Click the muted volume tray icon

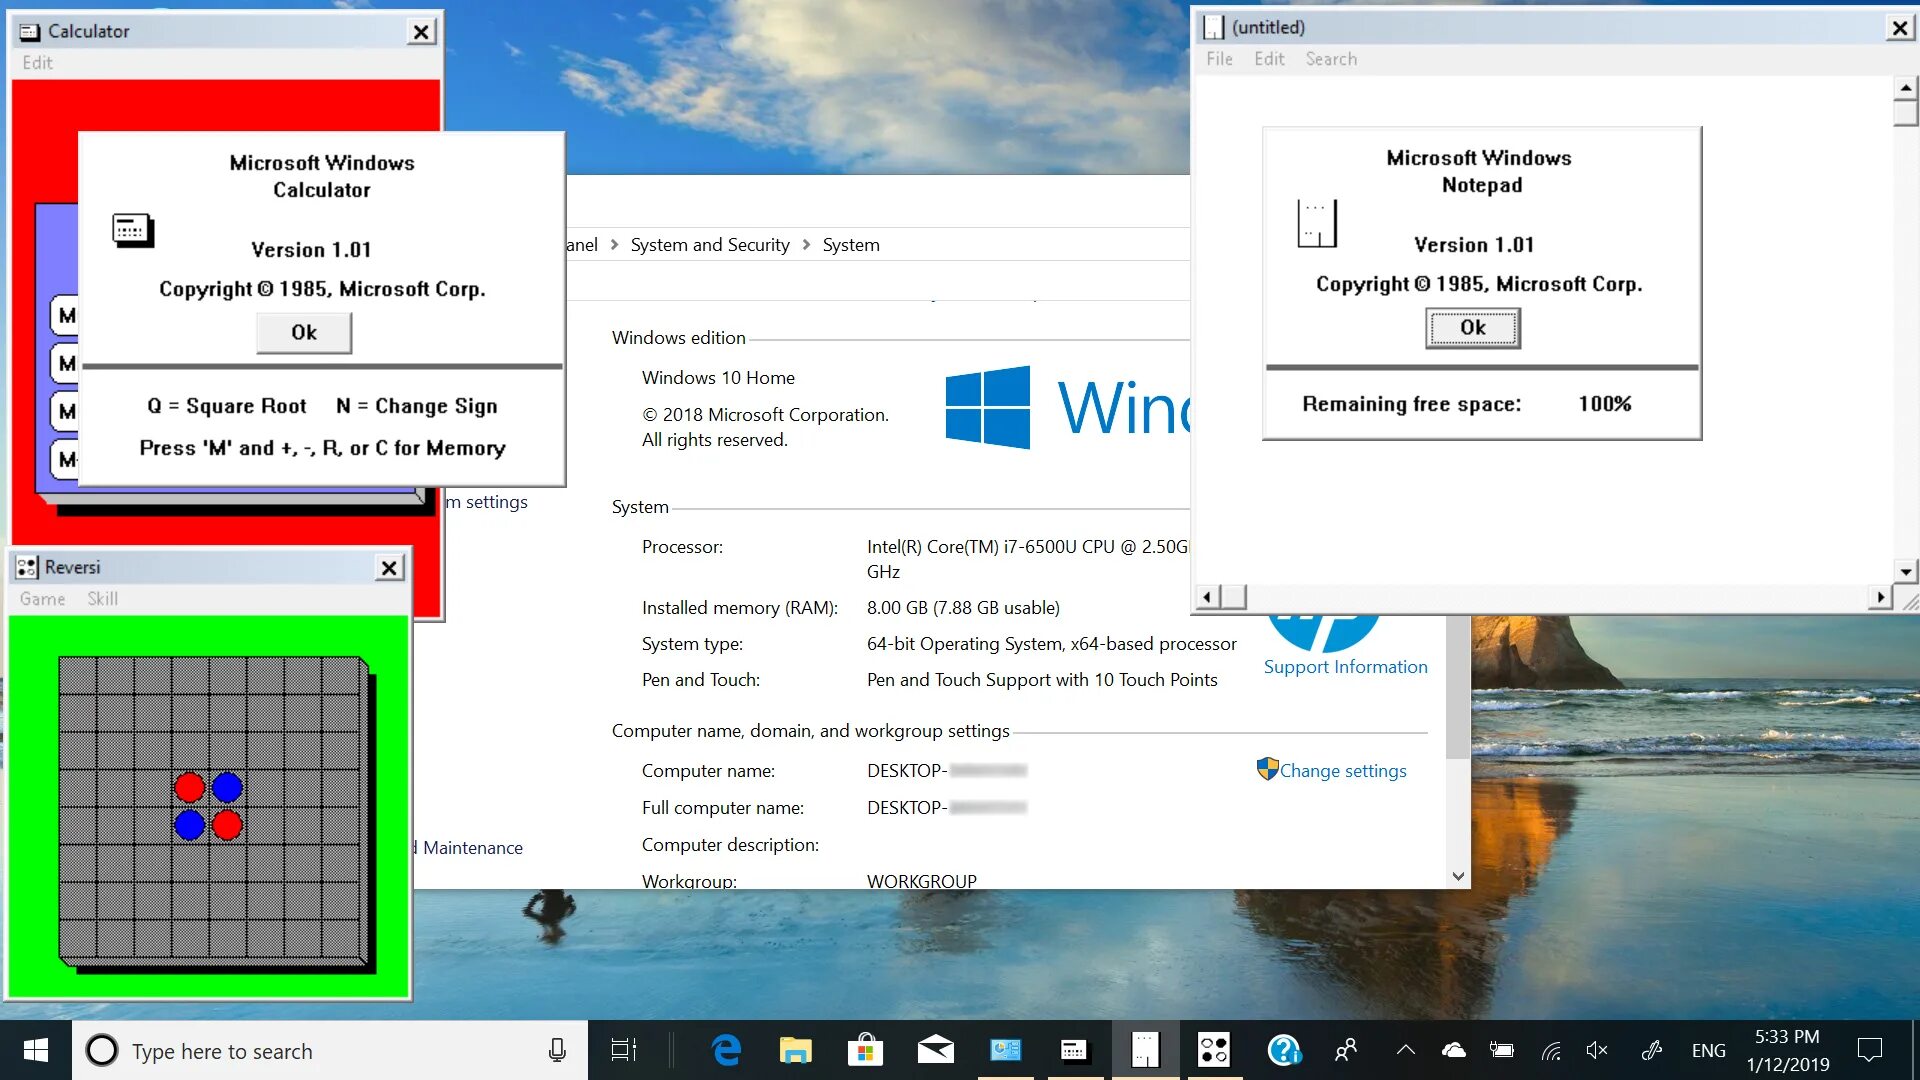click(x=1596, y=1050)
